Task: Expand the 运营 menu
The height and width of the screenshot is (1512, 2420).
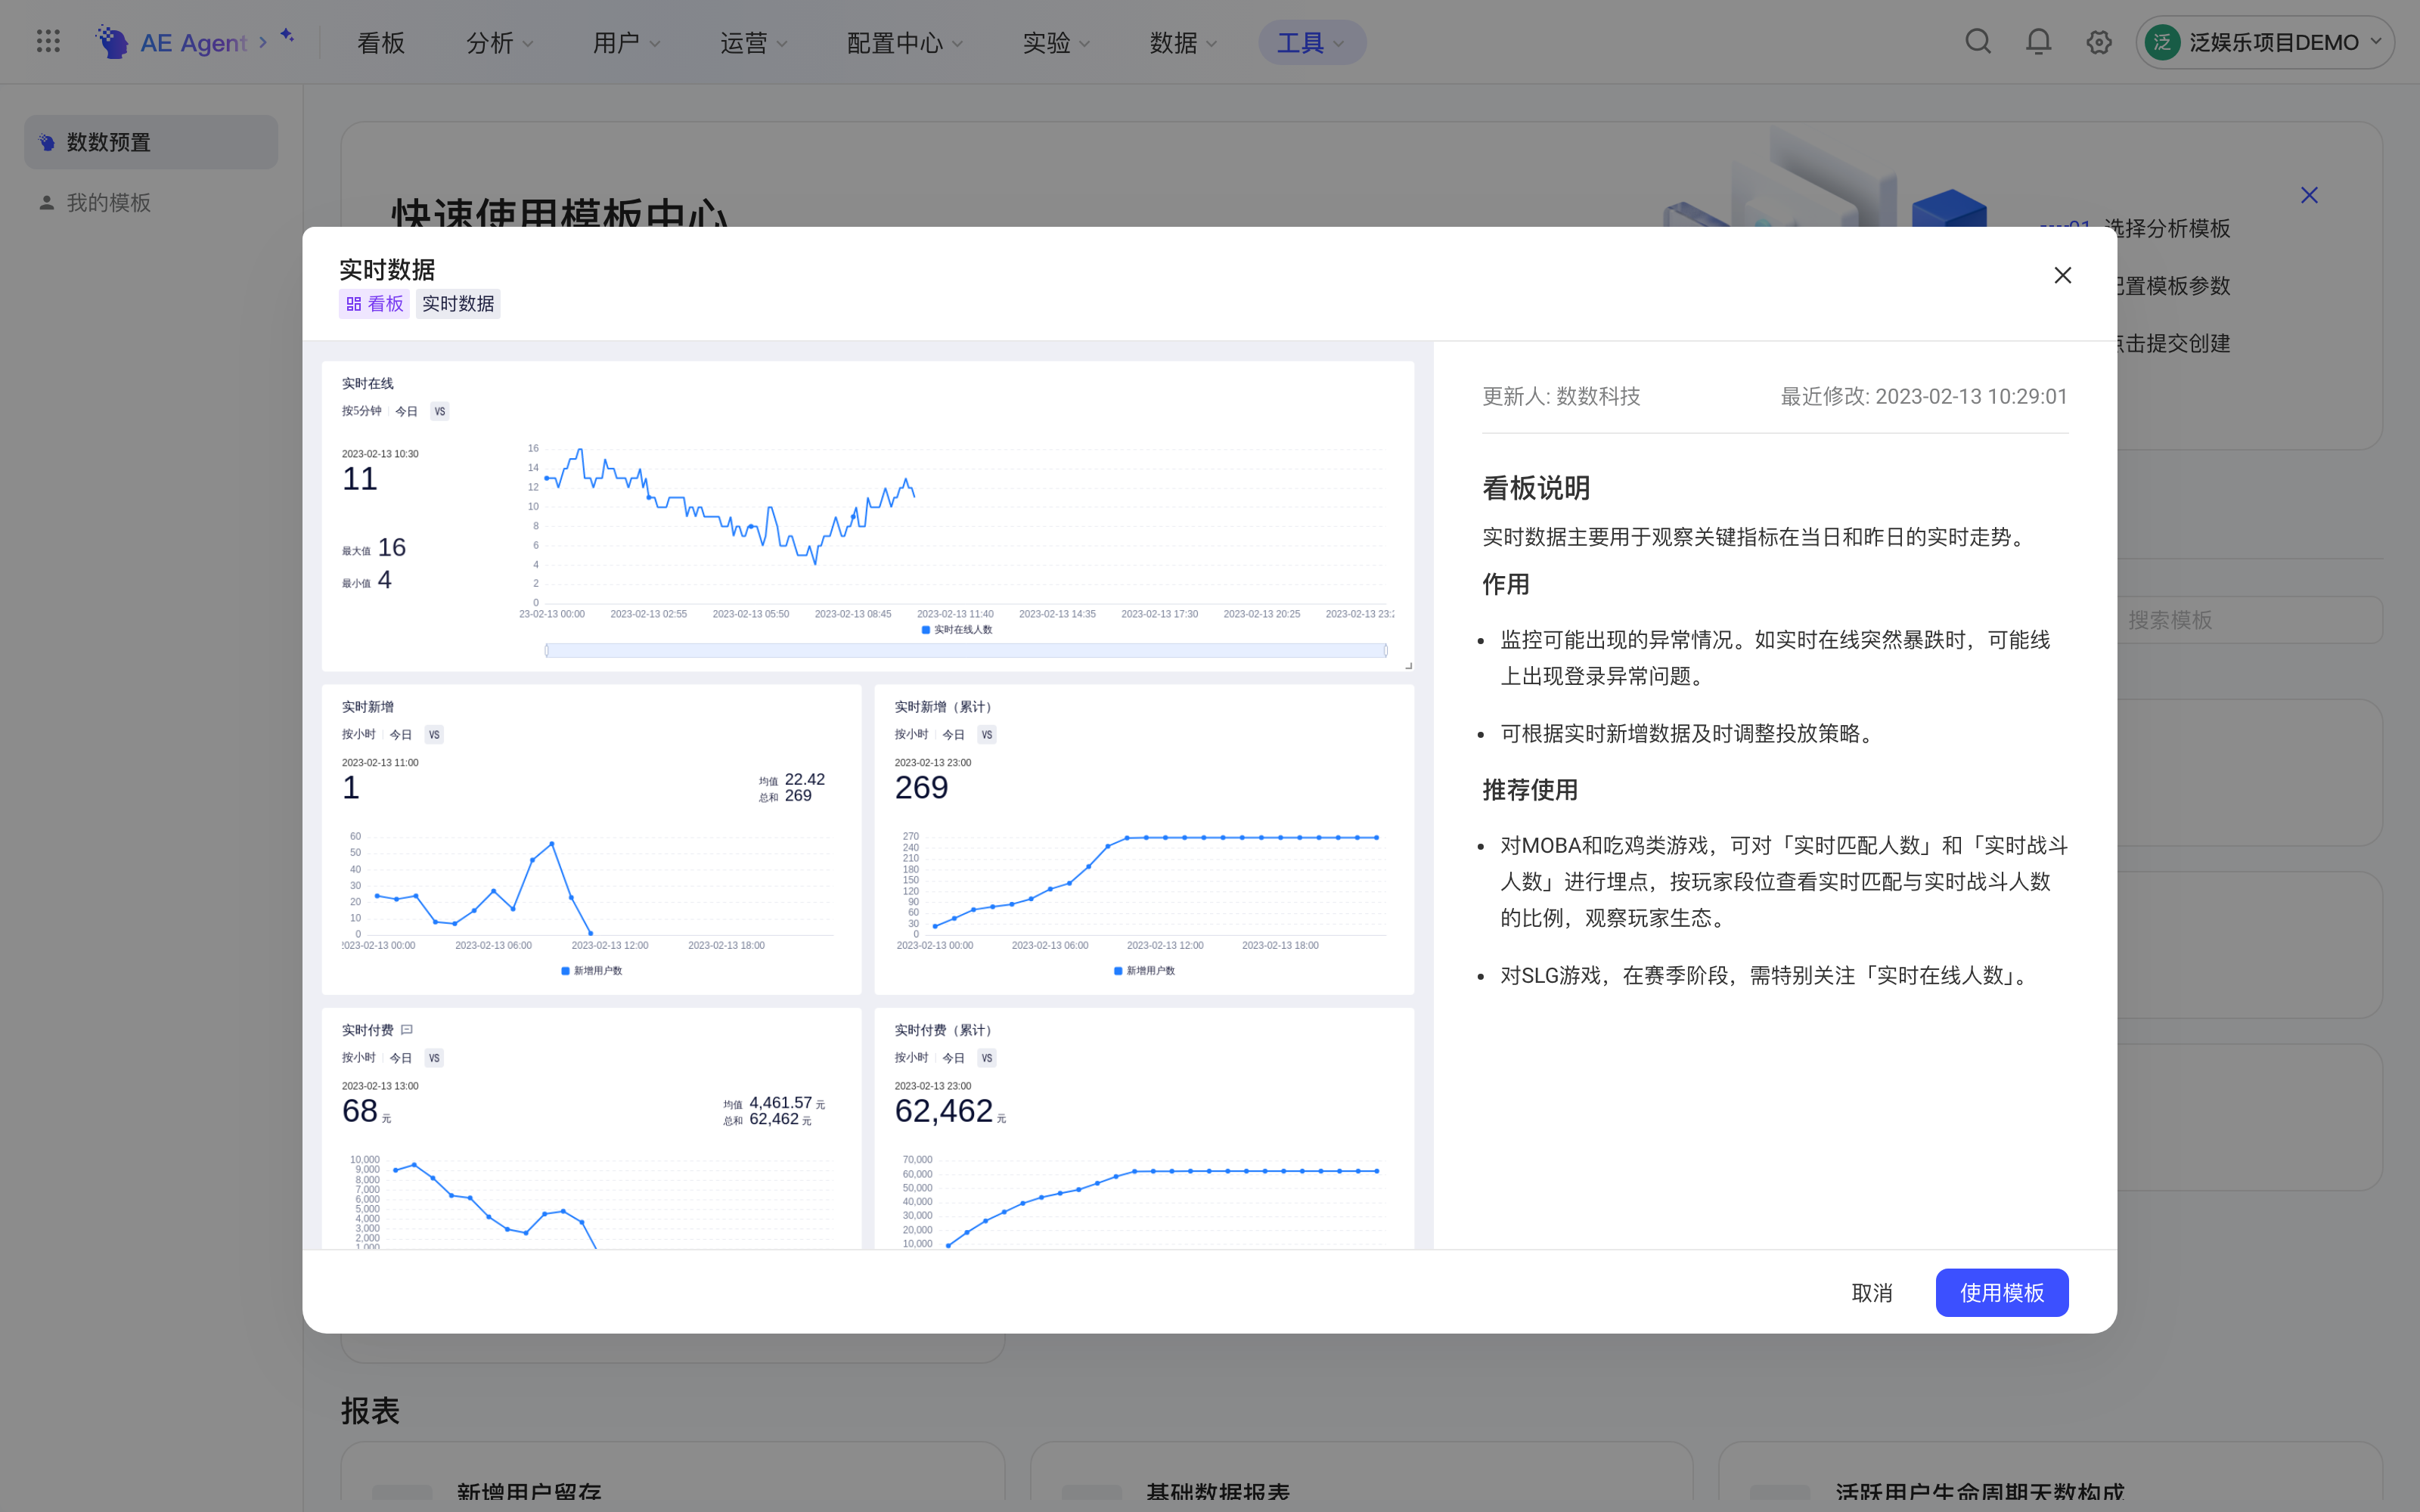Action: 754,42
